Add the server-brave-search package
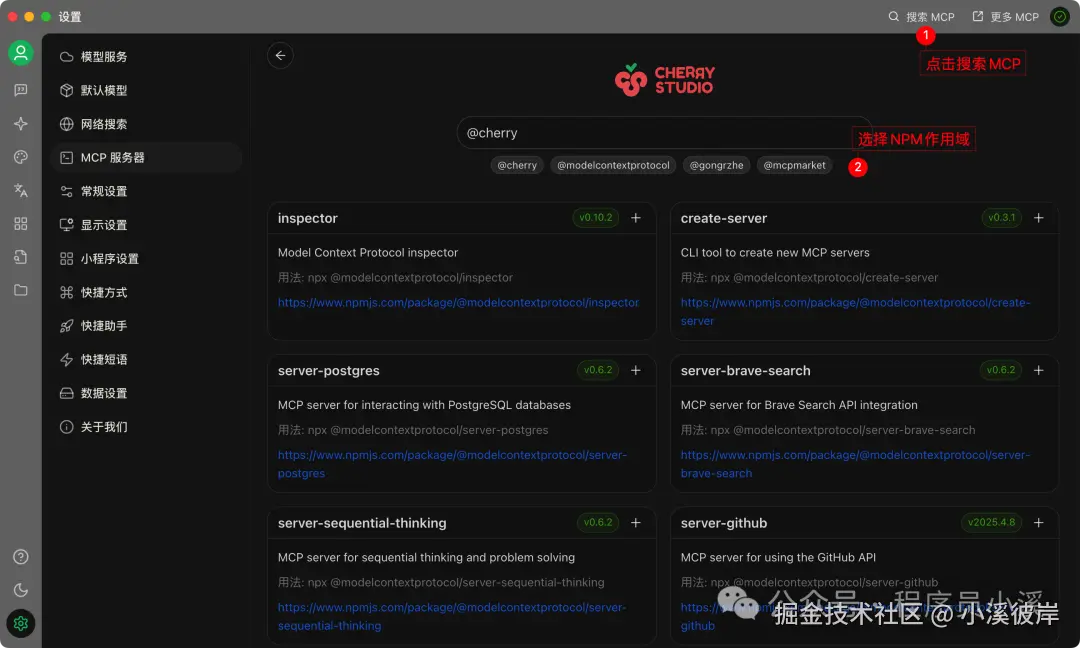Image resolution: width=1080 pixels, height=648 pixels. [1039, 370]
